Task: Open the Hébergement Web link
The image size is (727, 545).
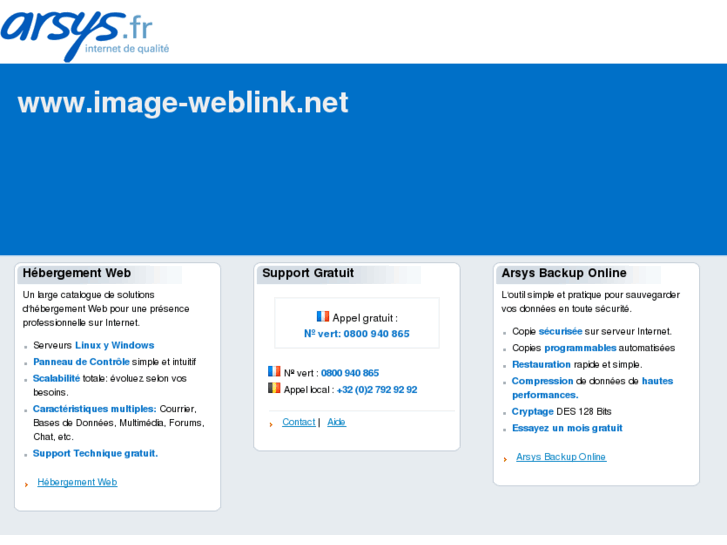Action: click(77, 482)
